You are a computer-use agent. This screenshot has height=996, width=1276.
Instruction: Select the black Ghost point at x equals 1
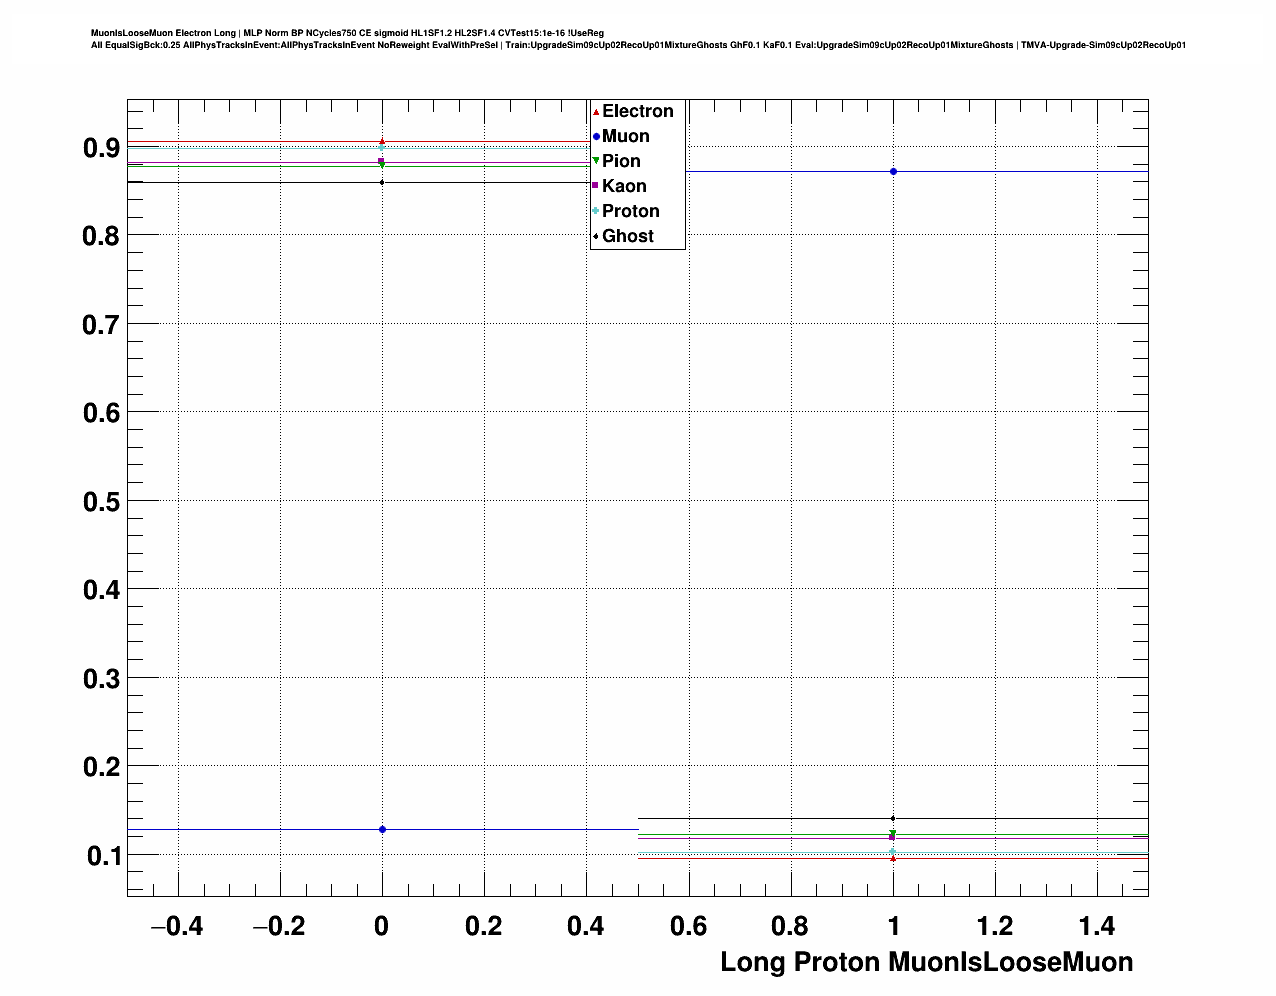[893, 818]
